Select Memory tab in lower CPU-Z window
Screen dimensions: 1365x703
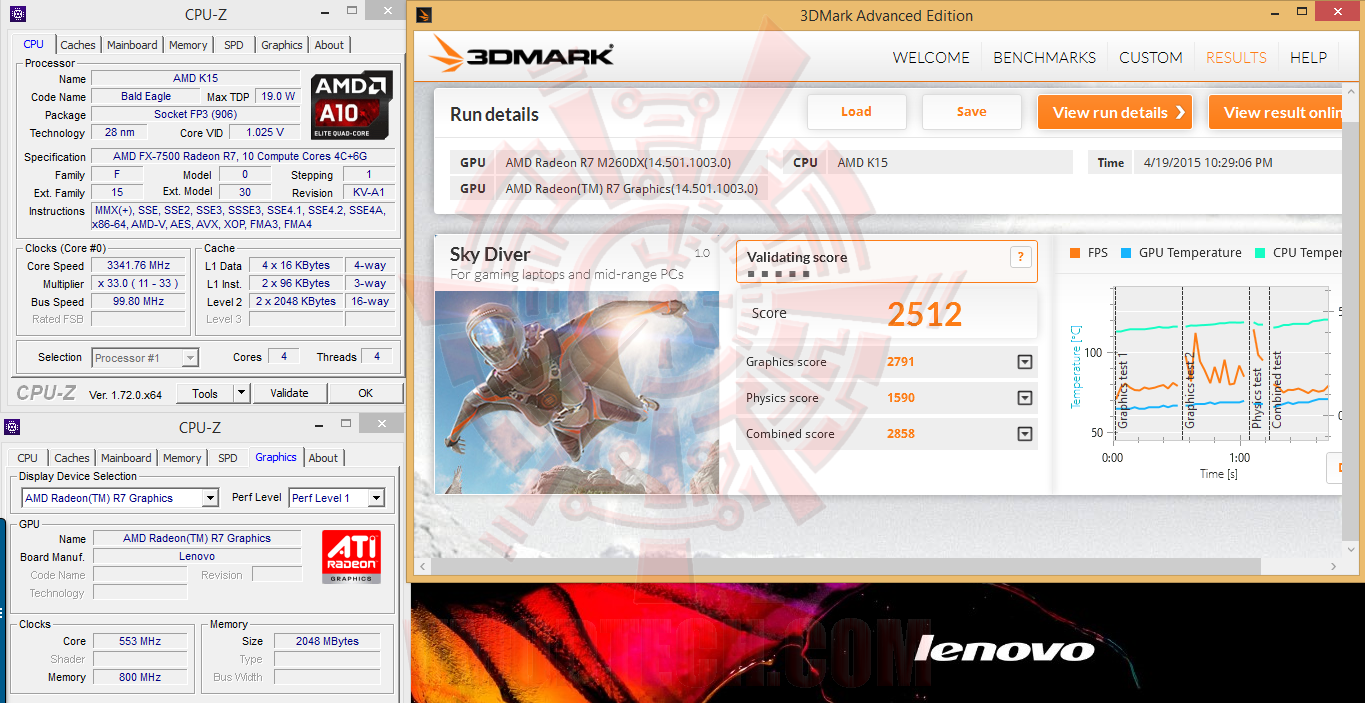(x=182, y=458)
